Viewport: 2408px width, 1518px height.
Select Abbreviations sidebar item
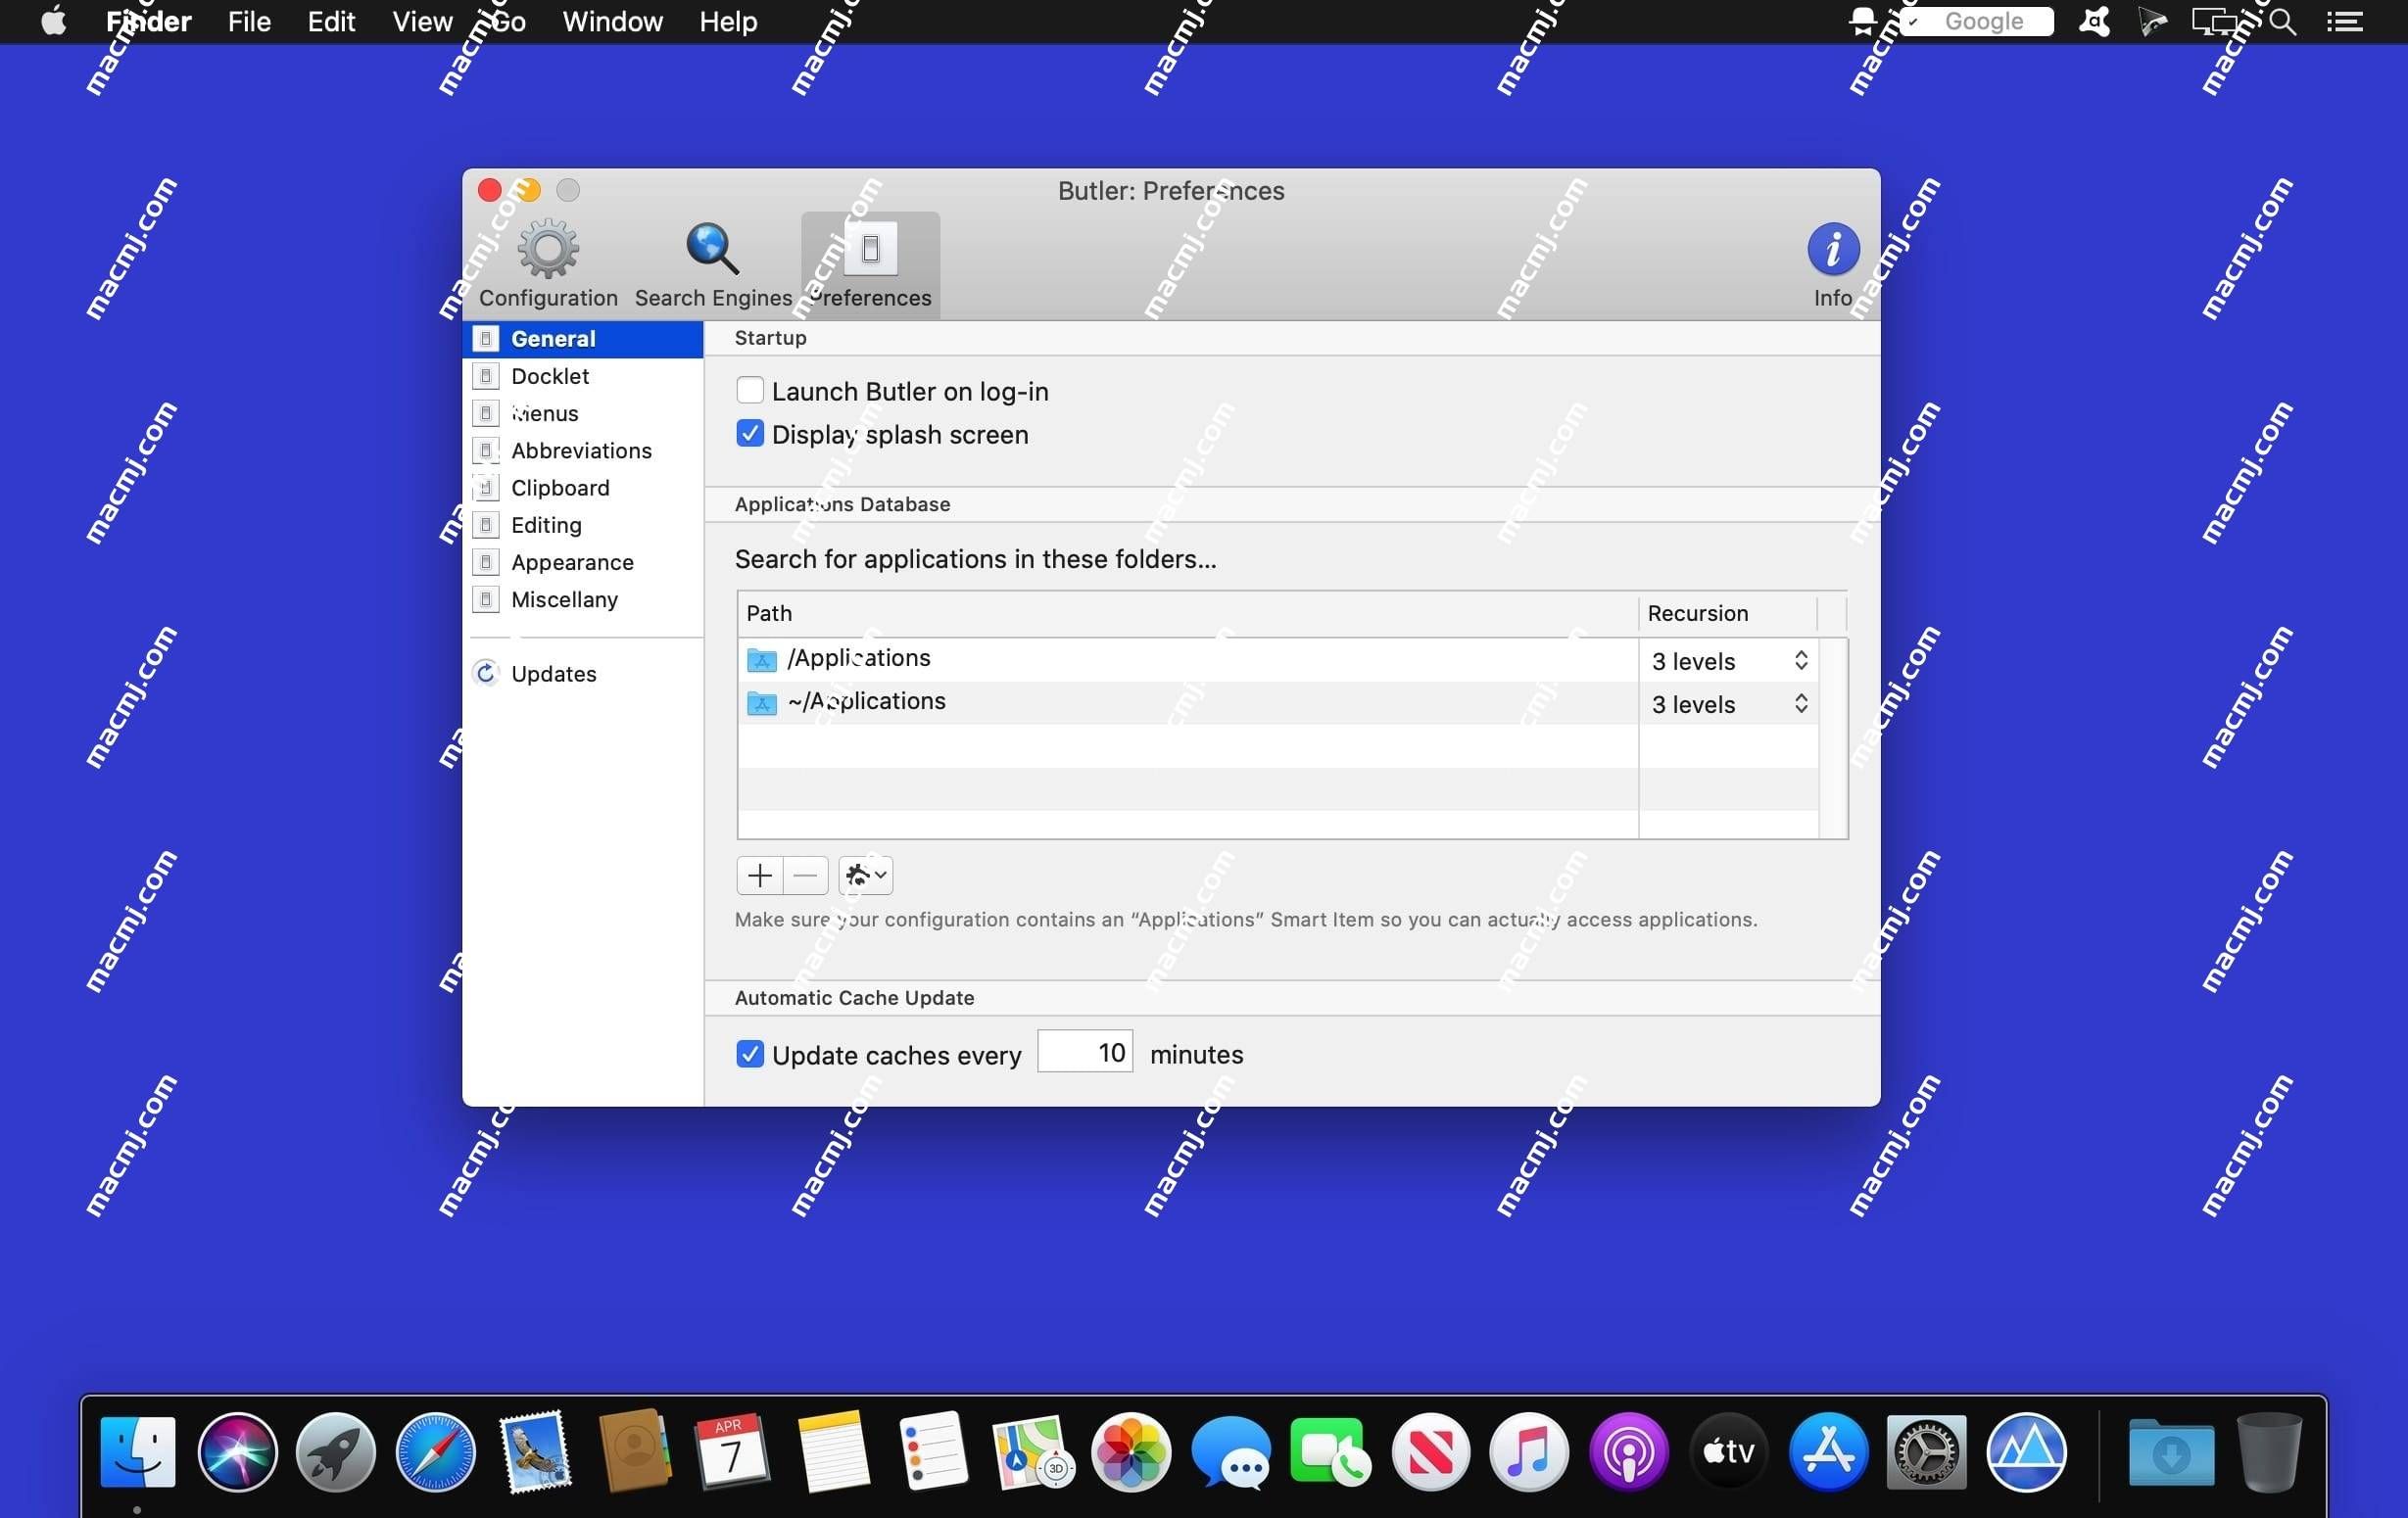(x=582, y=450)
